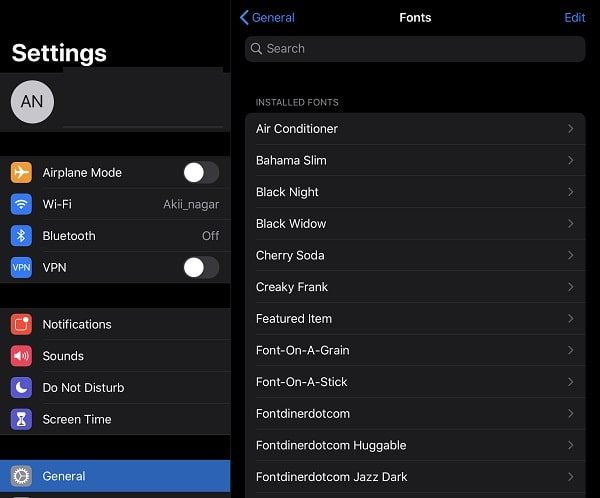Viewport: 600px width, 498px height.
Task: Select the Bluetooth icon in sidebar
Action: pos(21,235)
